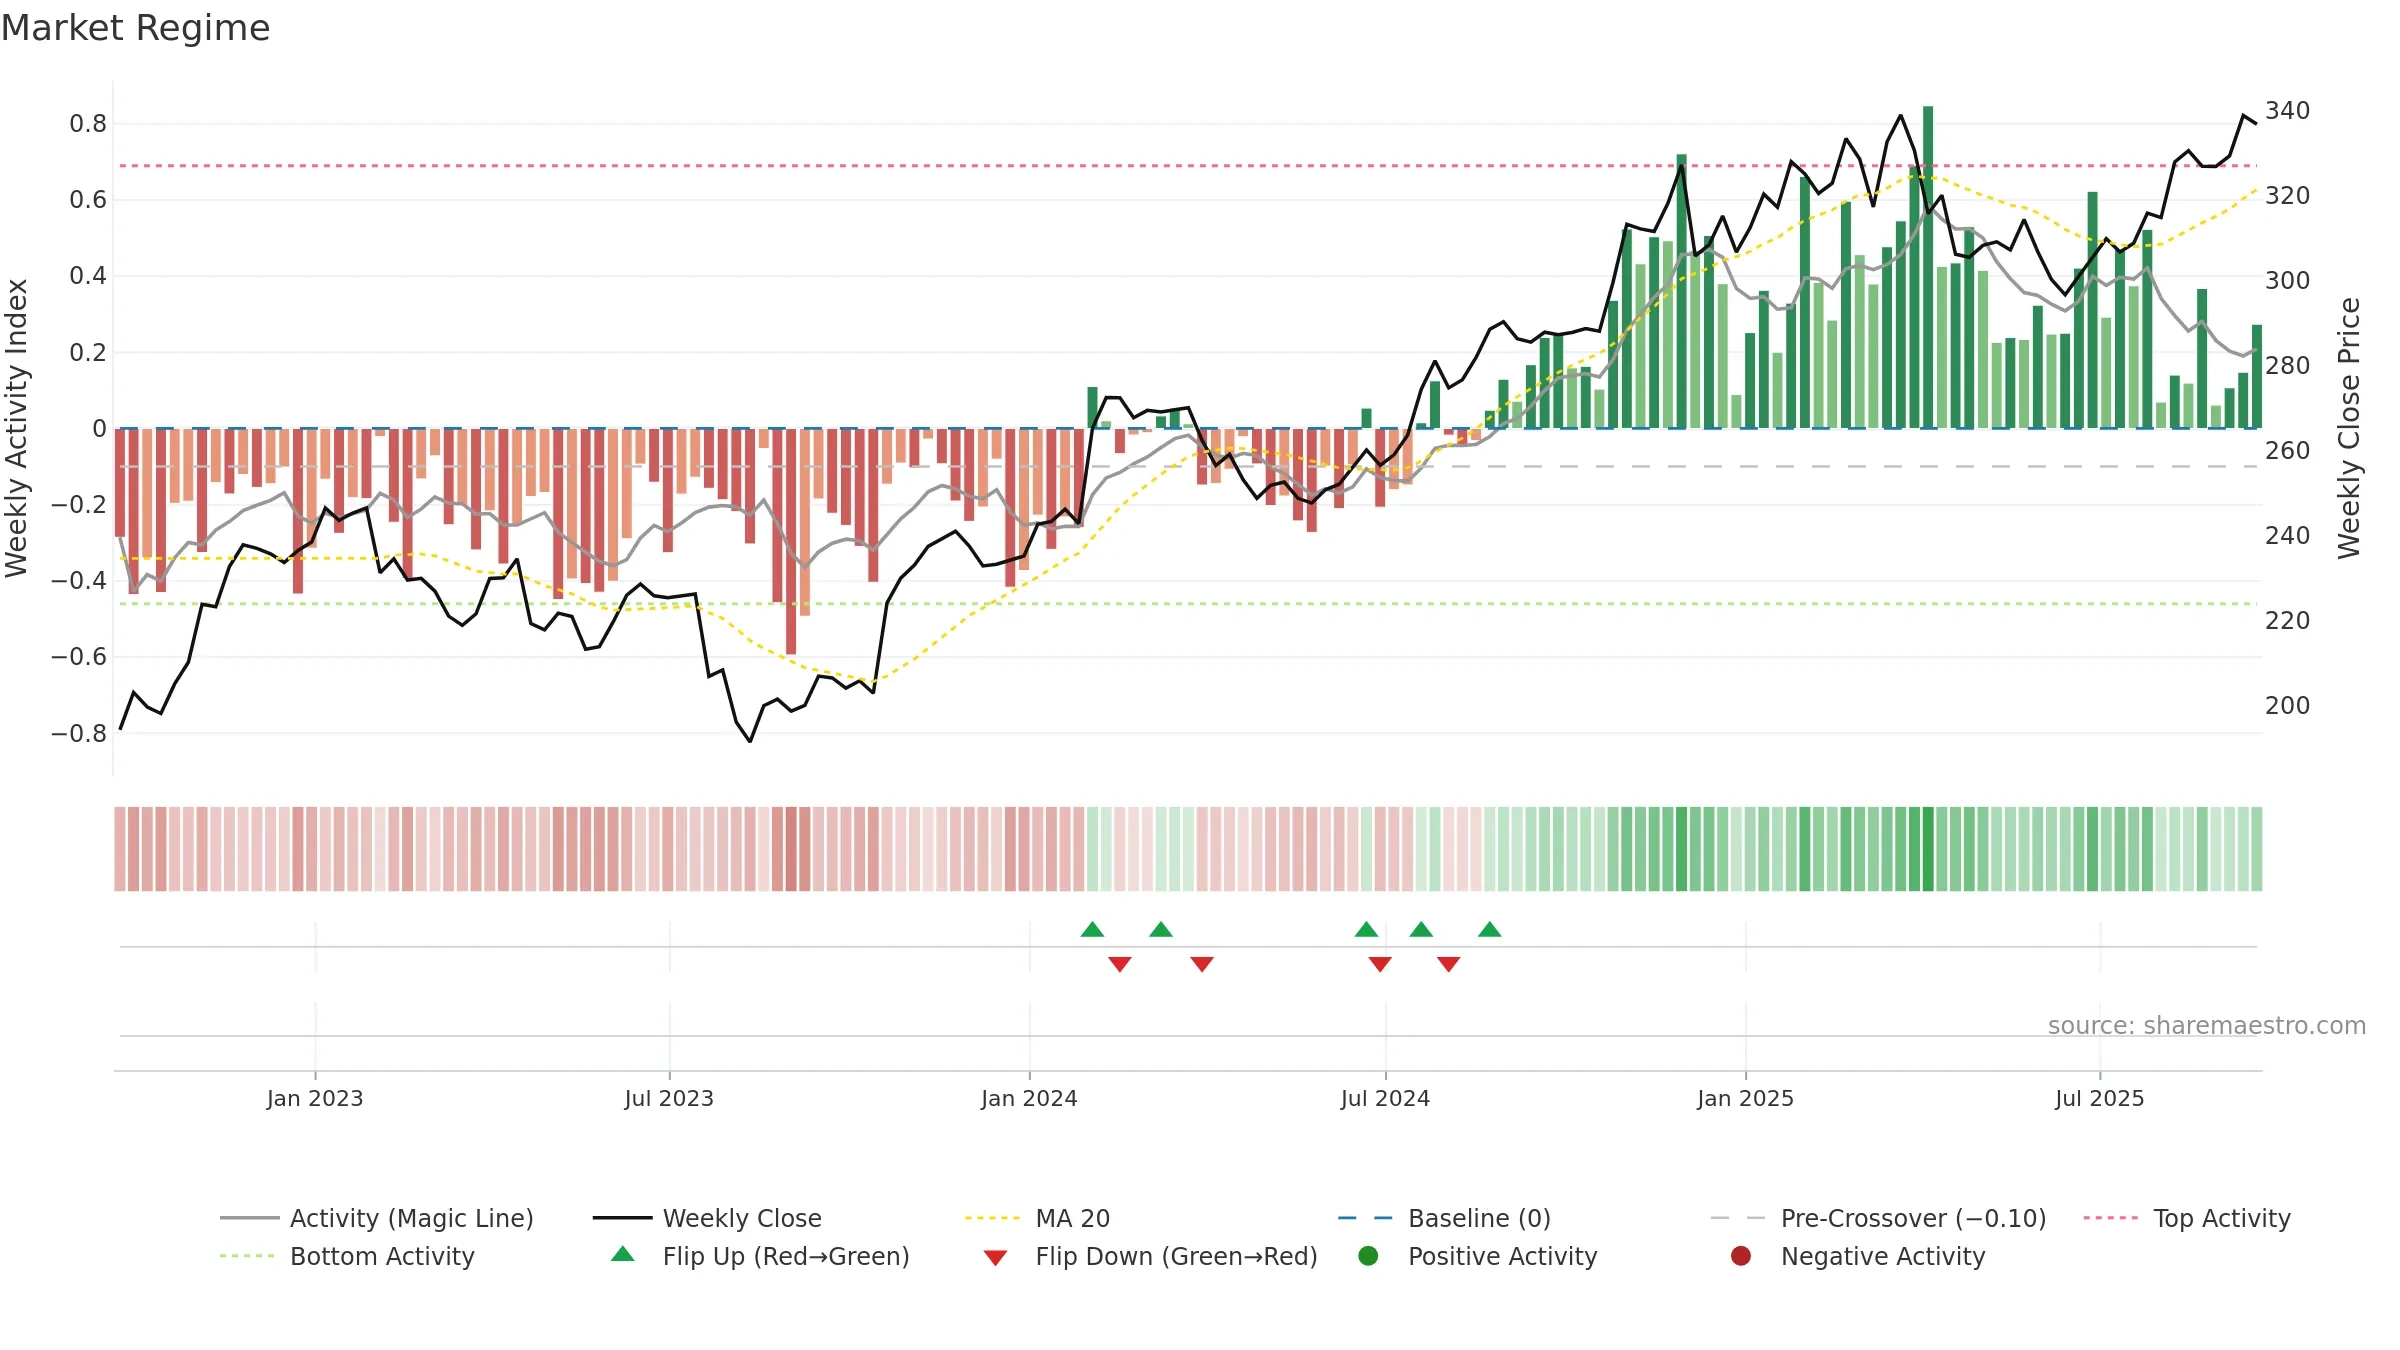
Task: Click the earliest green Flip Up triangle marker
Action: point(1092,930)
